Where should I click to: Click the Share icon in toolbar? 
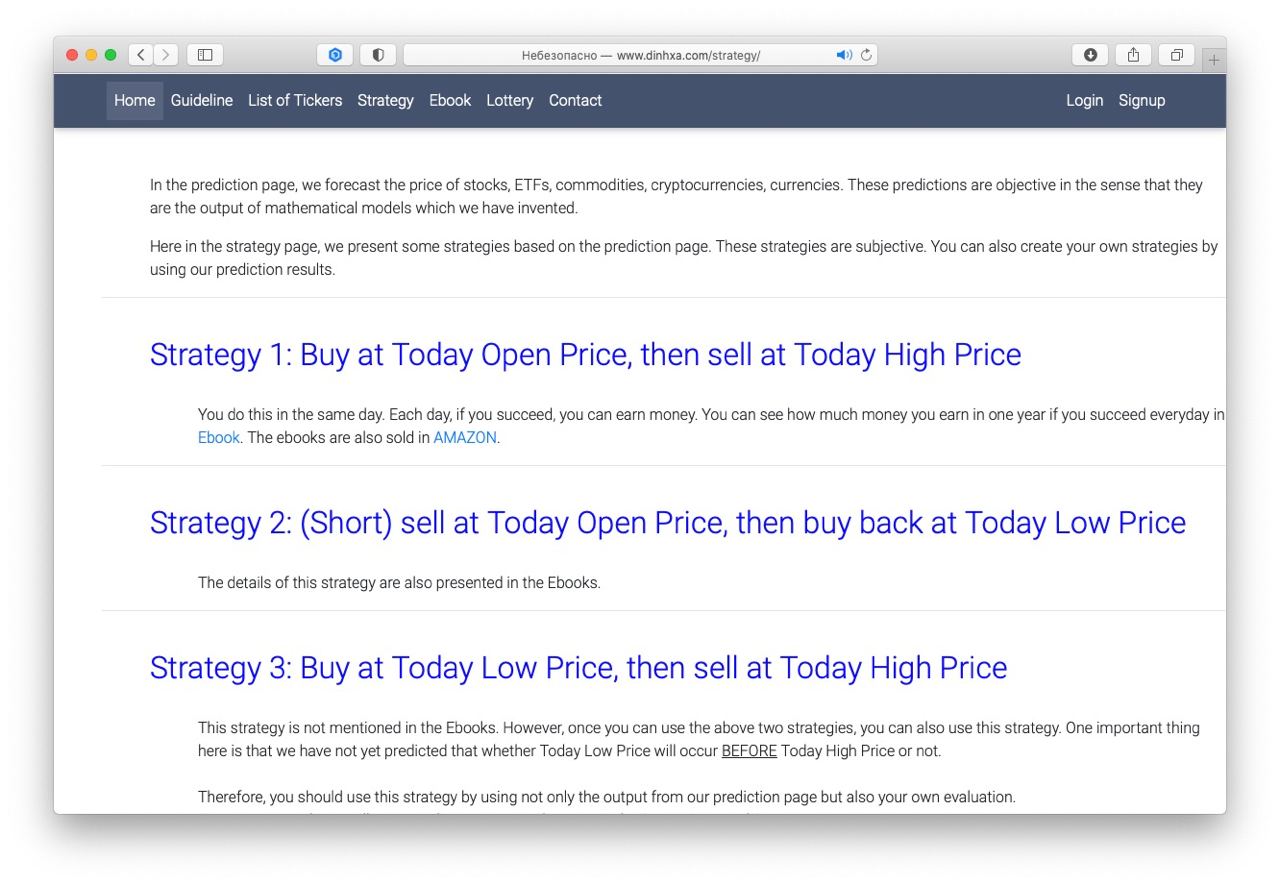1133,55
